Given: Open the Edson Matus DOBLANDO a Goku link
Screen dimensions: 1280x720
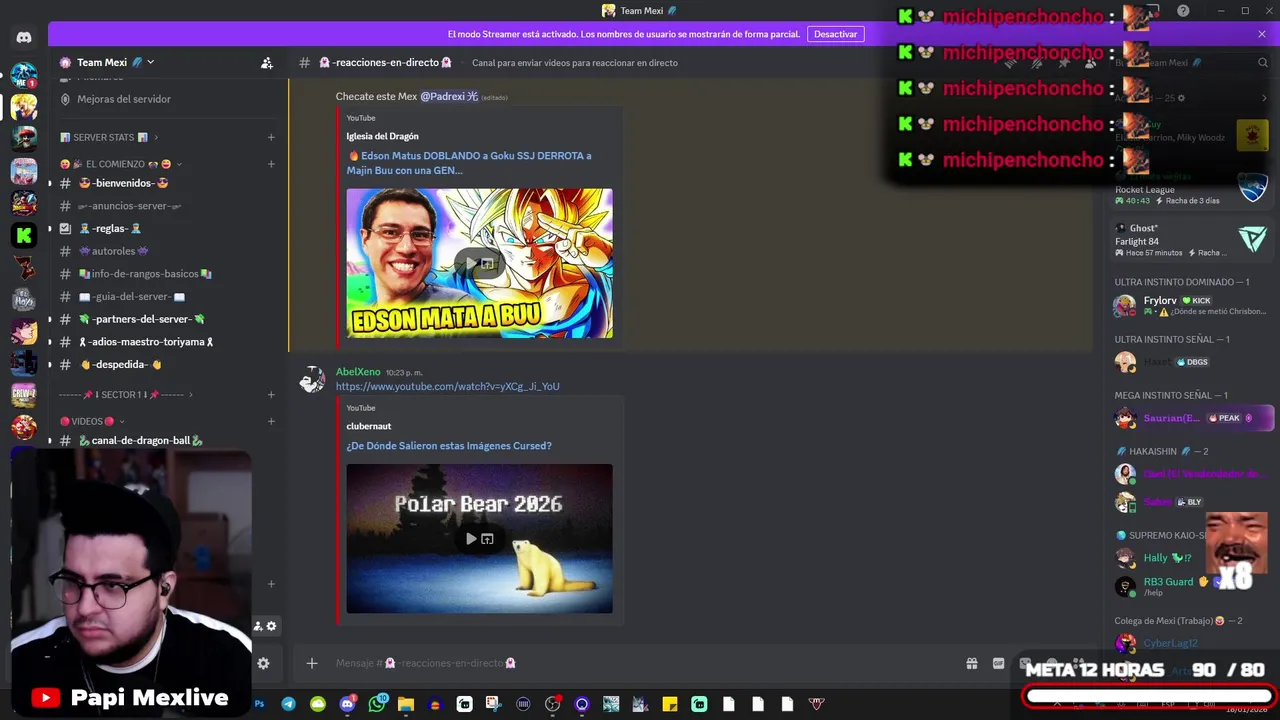Looking at the screenshot, I should pos(470,163).
